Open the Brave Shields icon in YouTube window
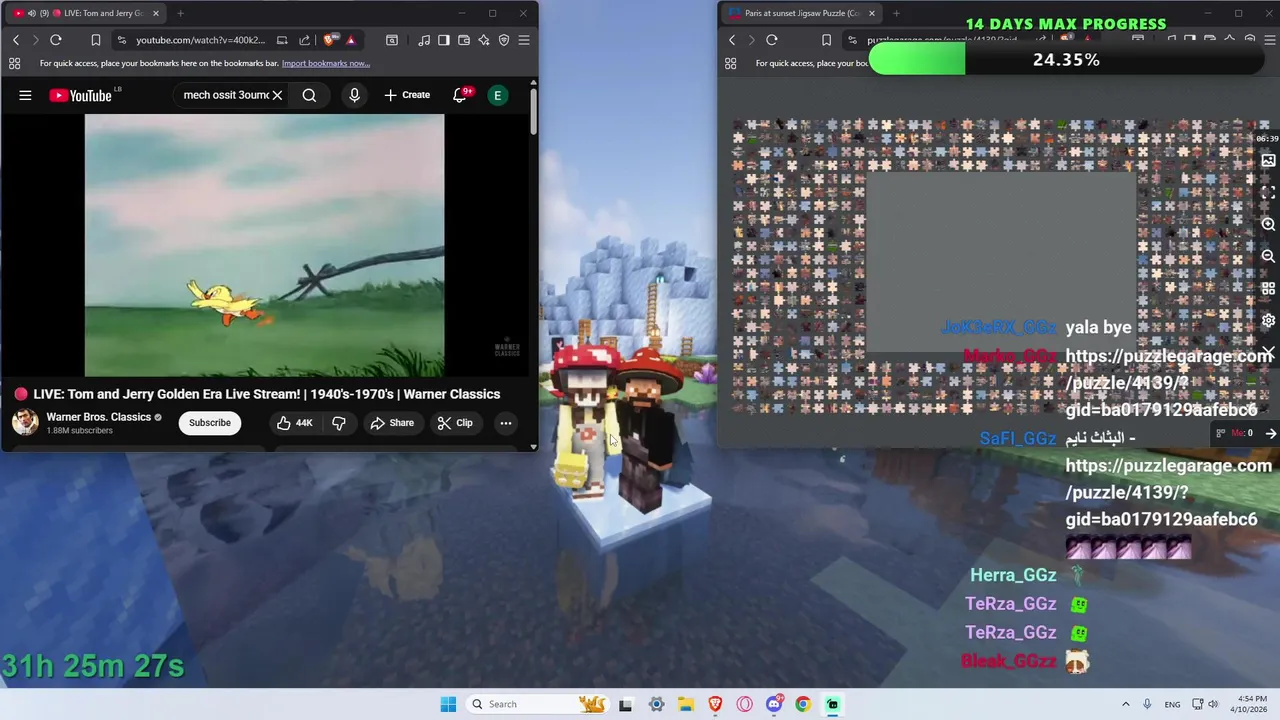This screenshot has height=720, width=1280. (329, 40)
